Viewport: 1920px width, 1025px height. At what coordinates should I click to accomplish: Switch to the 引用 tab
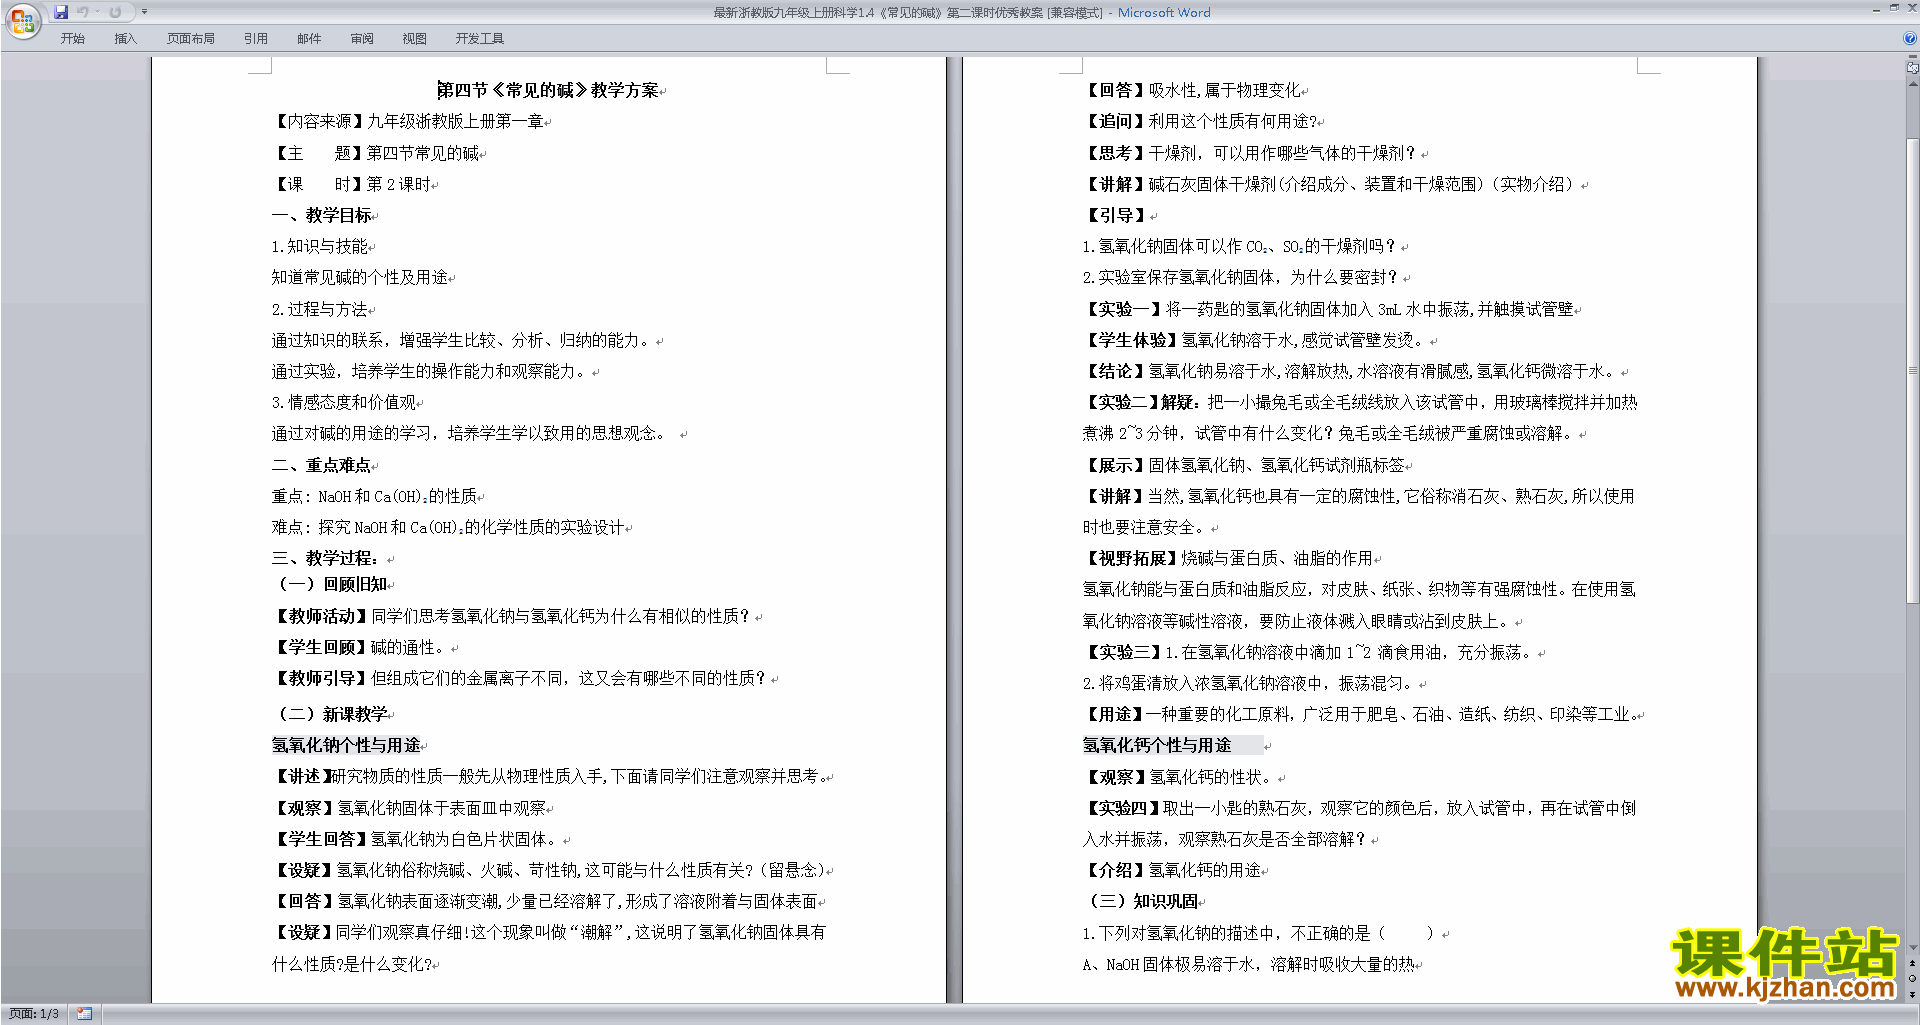(x=256, y=39)
